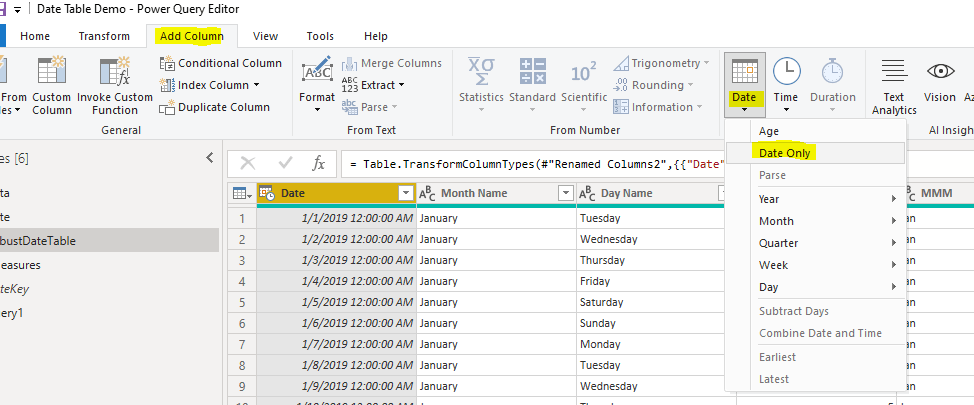974x405 pixels.
Task: Choose Date Only from the menu
Action: coord(785,153)
